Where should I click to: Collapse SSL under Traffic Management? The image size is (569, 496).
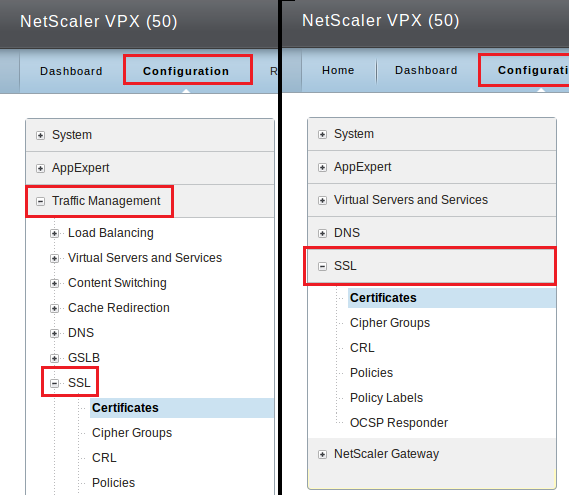coord(54,384)
